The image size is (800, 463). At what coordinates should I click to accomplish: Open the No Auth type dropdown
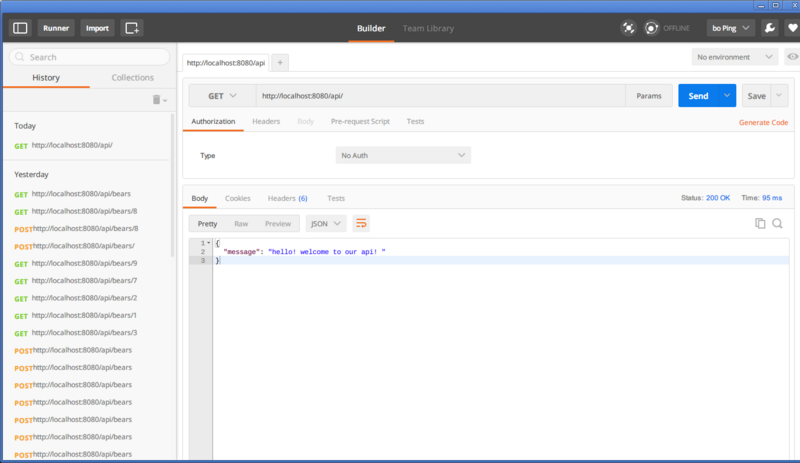pyautogui.click(x=403, y=155)
